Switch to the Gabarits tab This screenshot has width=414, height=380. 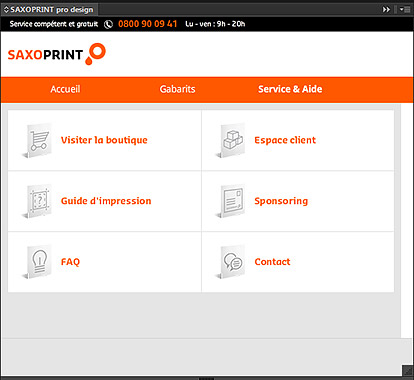pos(177,89)
